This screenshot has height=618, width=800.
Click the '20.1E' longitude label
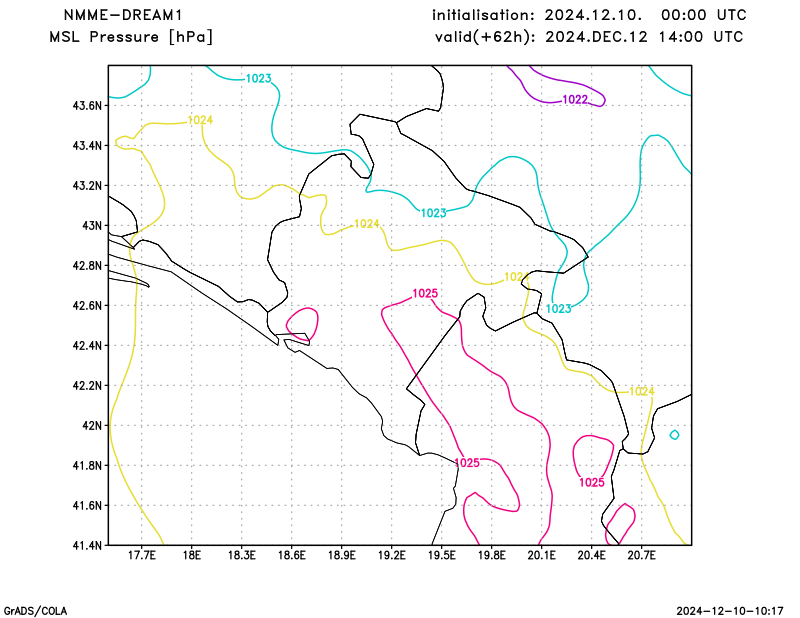541,555
